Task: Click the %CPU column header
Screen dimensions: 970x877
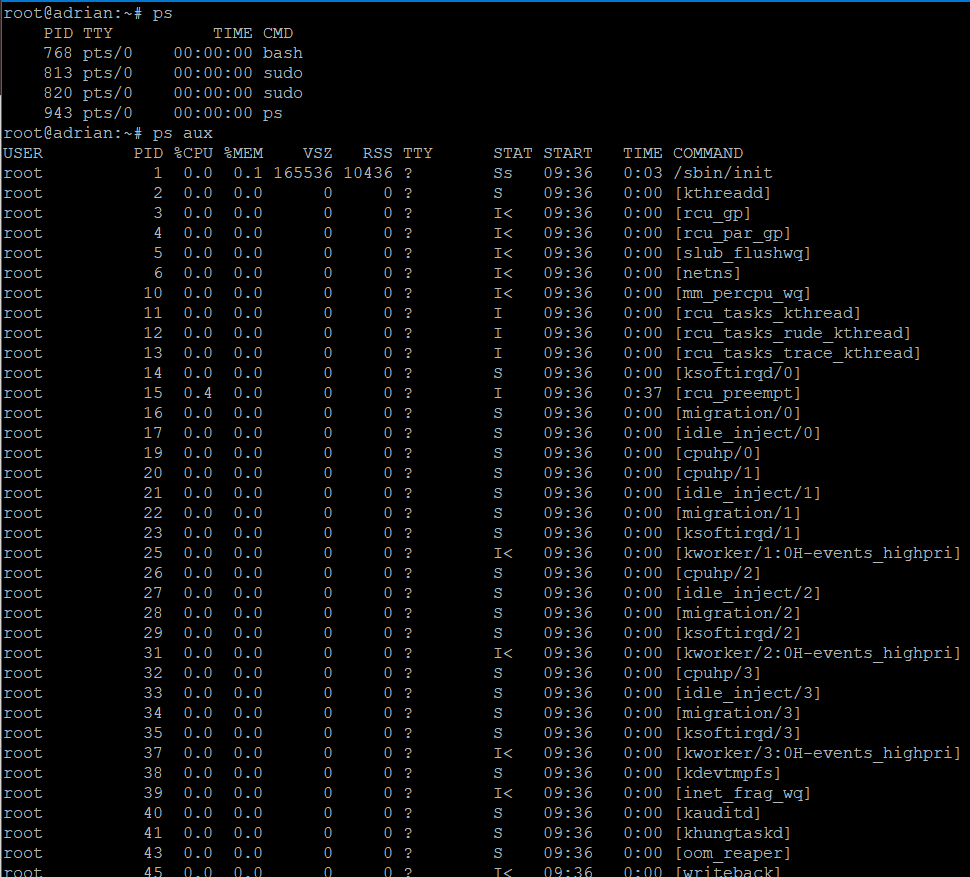Action: pyautogui.click(x=193, y=152)
